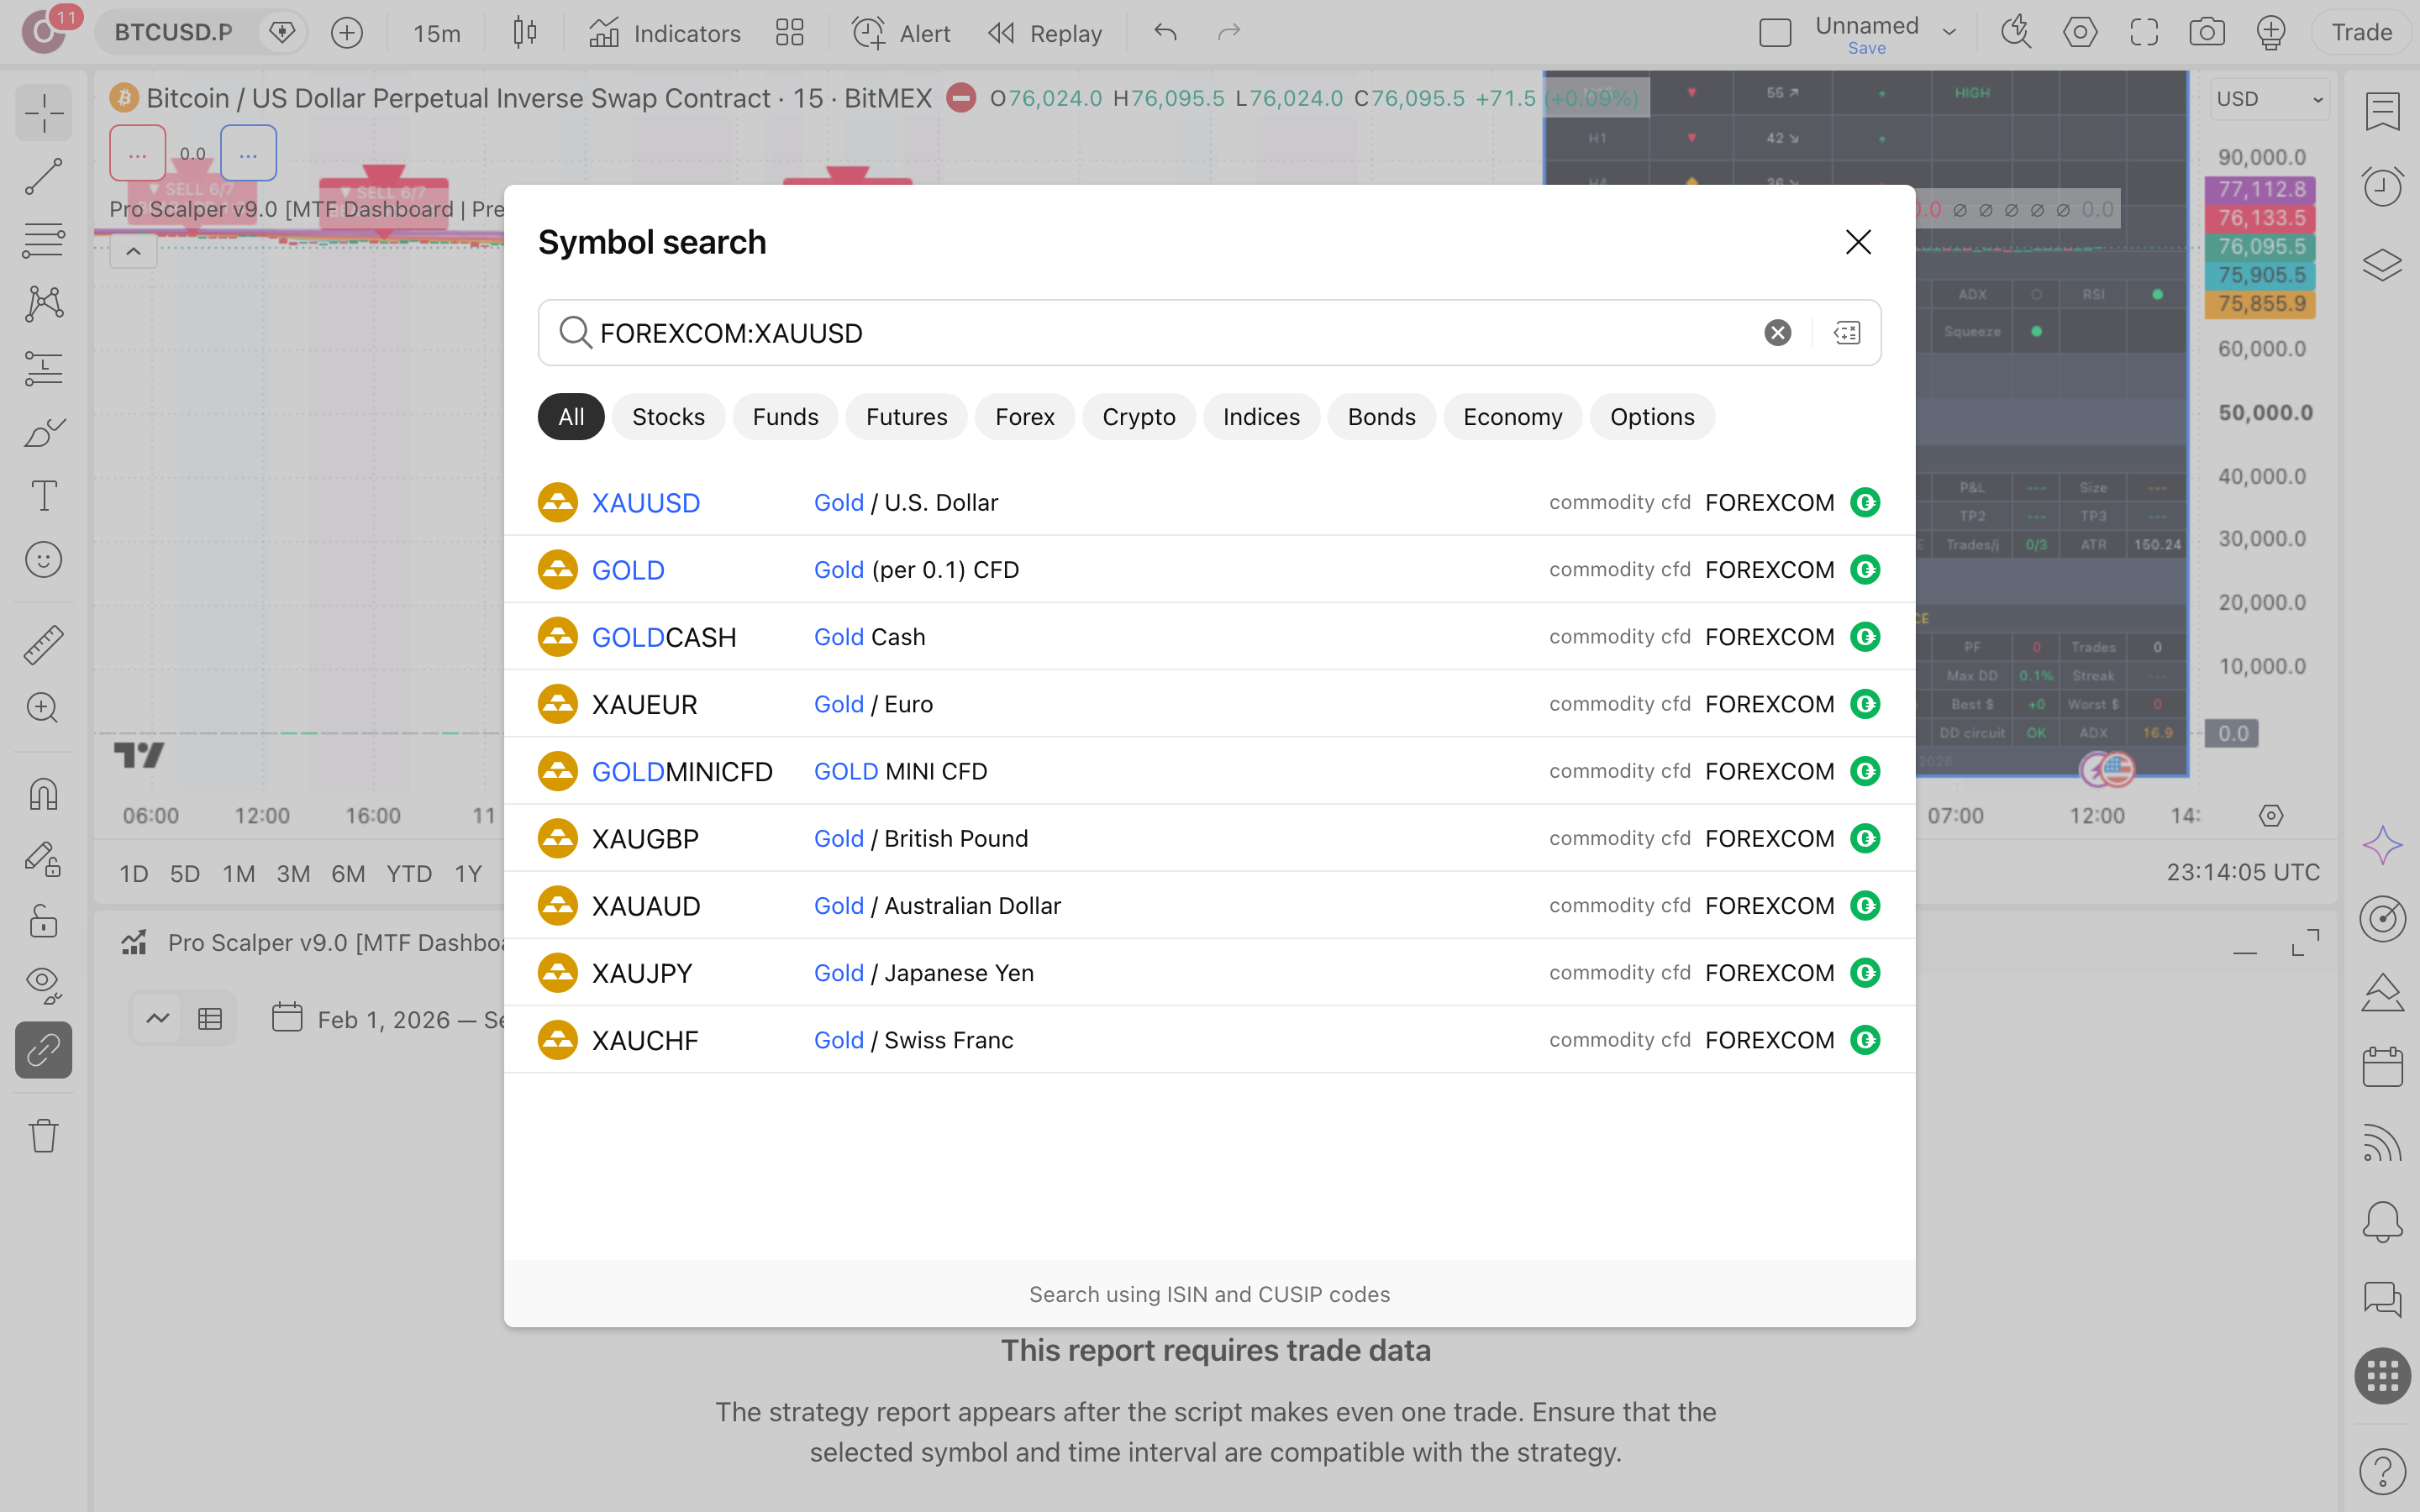Switch to the Crypto filter tab
Image resolution: width=2420 pixels, height=1512 pixels.
pos(1138,417)
